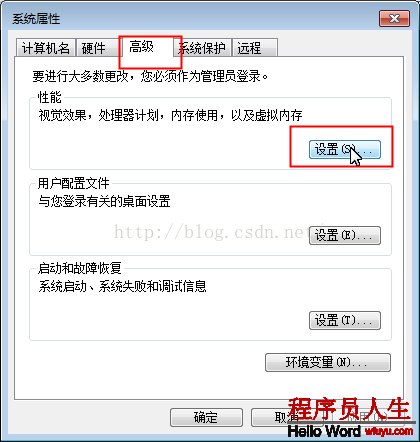Select the 高级 tab
The image size is (420, 442).
pyautogui.click(x=147, y=47)
